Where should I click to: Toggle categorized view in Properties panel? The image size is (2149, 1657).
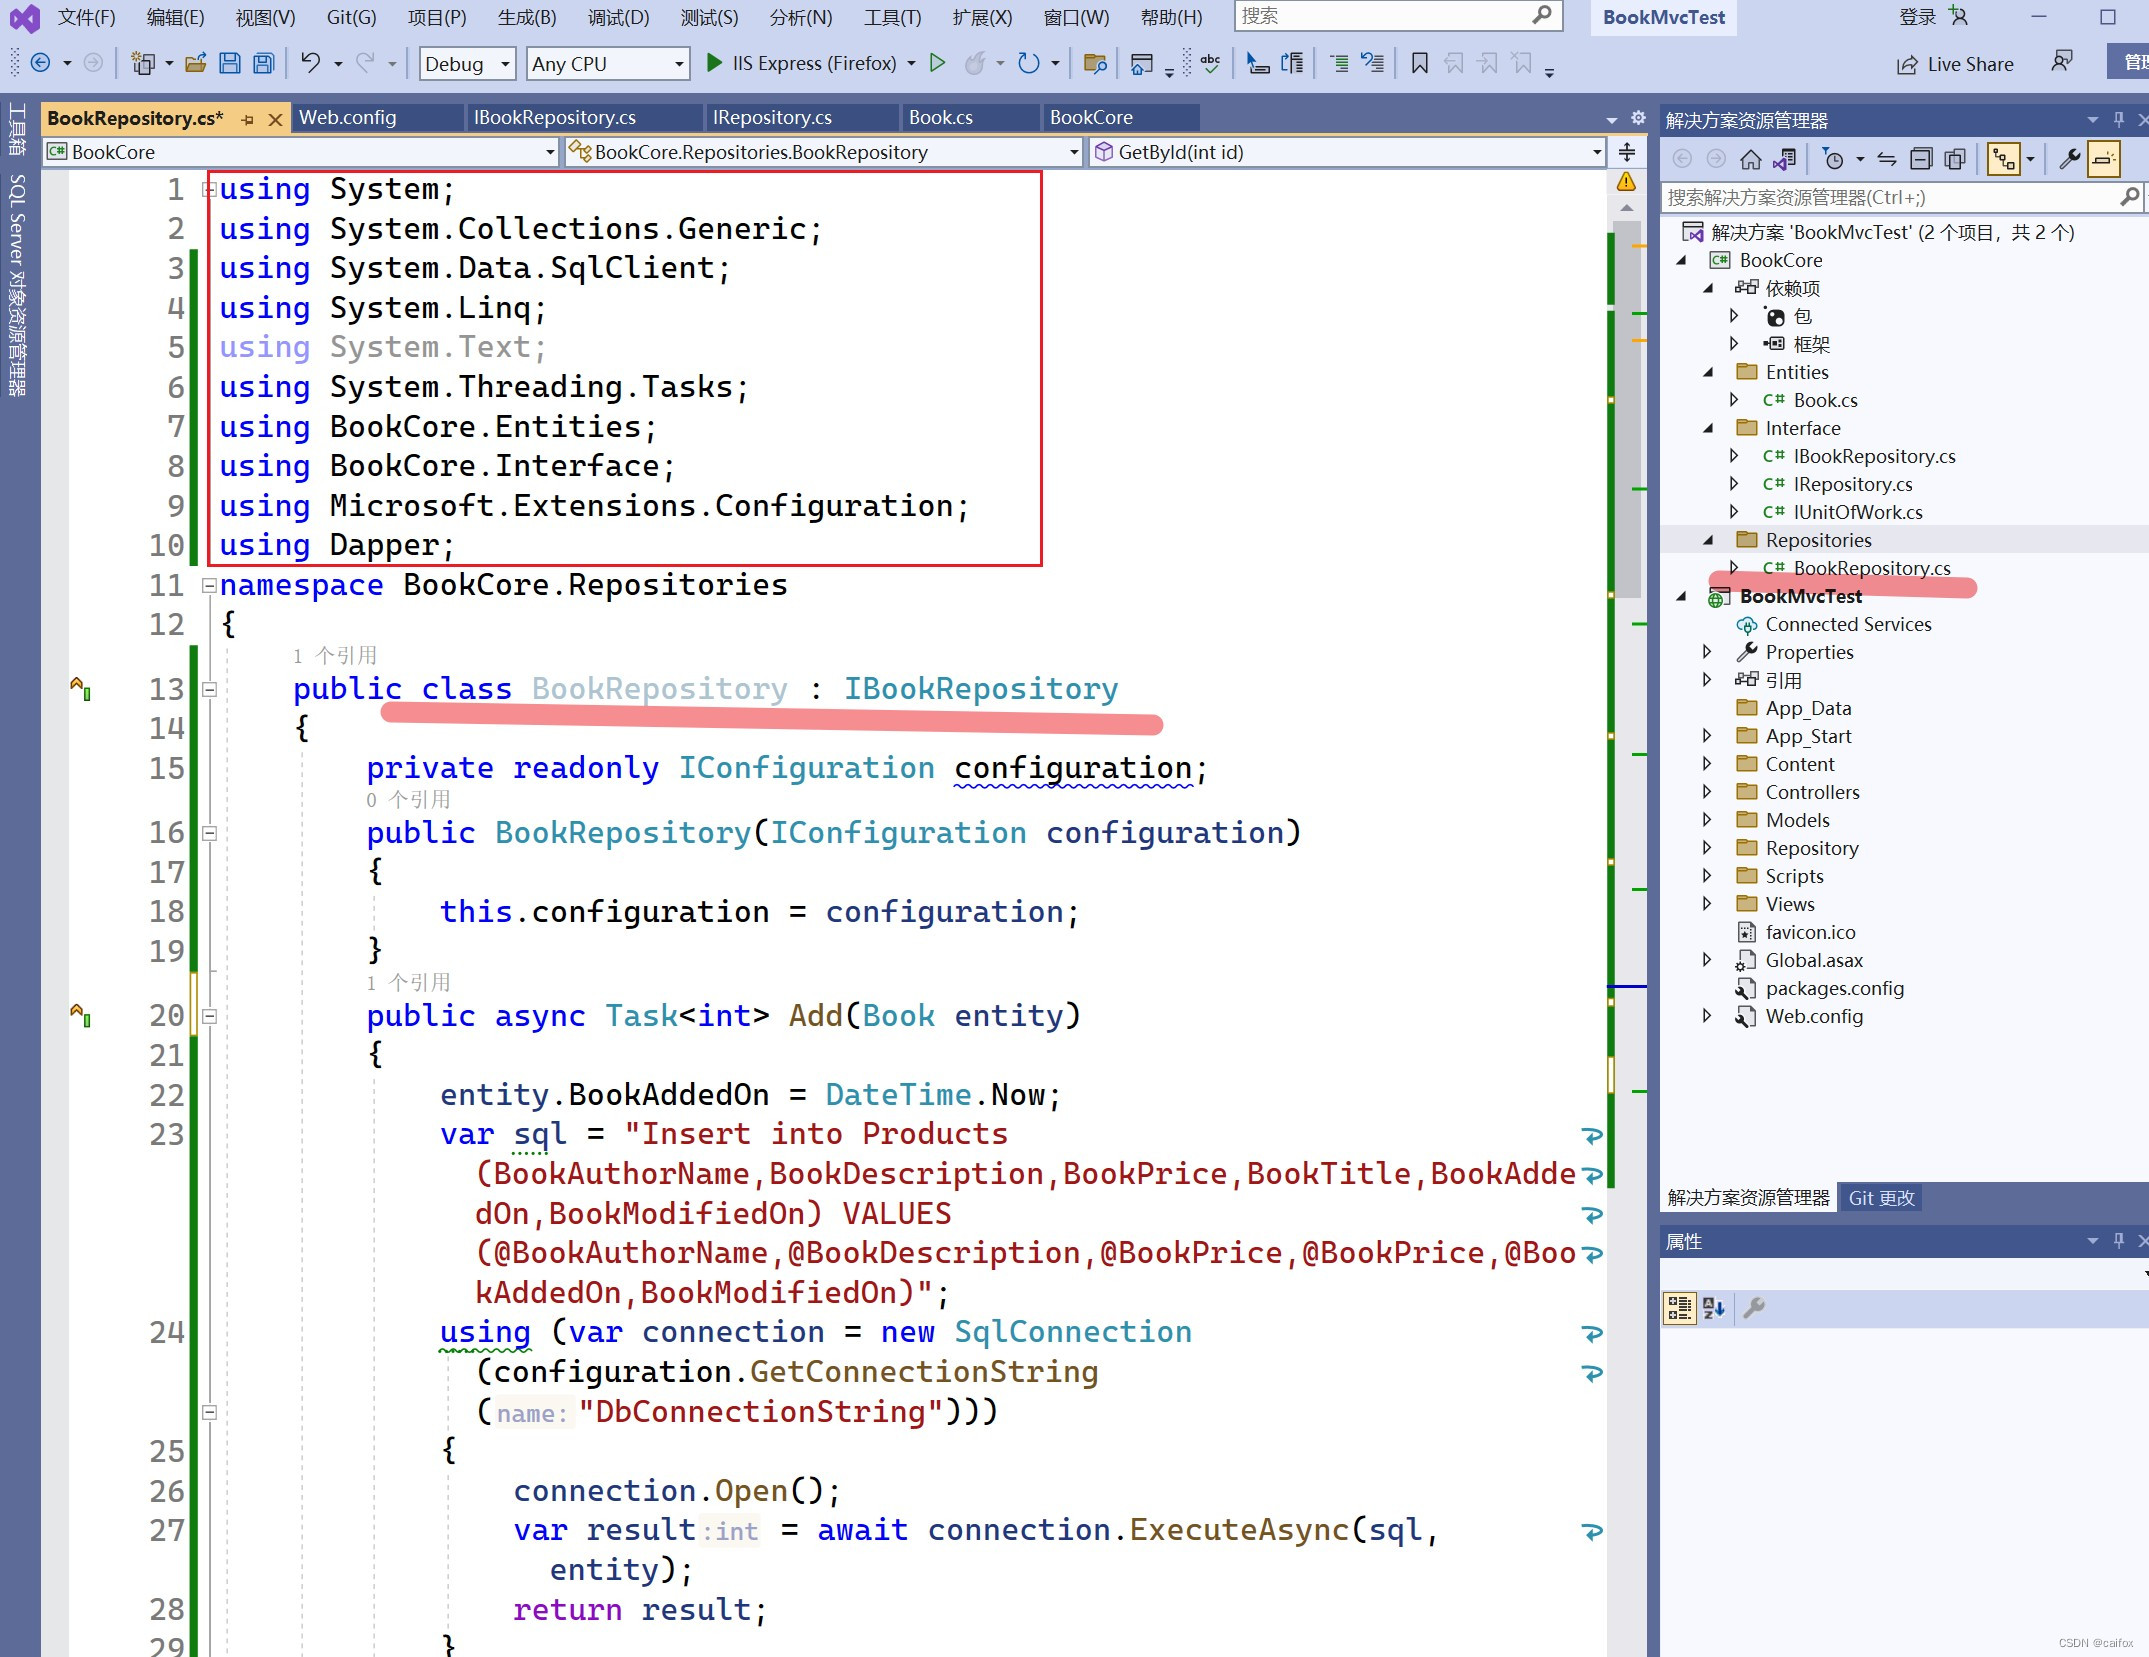1679,1308
